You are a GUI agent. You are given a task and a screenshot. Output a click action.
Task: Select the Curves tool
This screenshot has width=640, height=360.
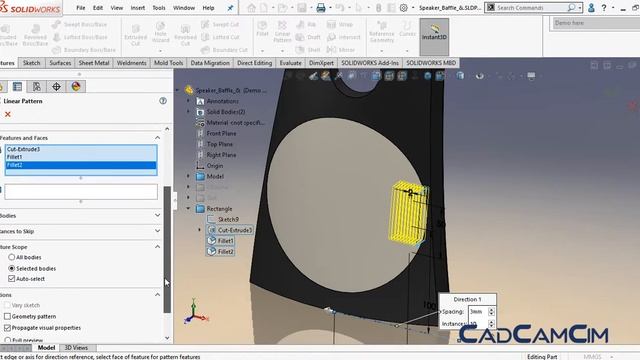[407, 29]
